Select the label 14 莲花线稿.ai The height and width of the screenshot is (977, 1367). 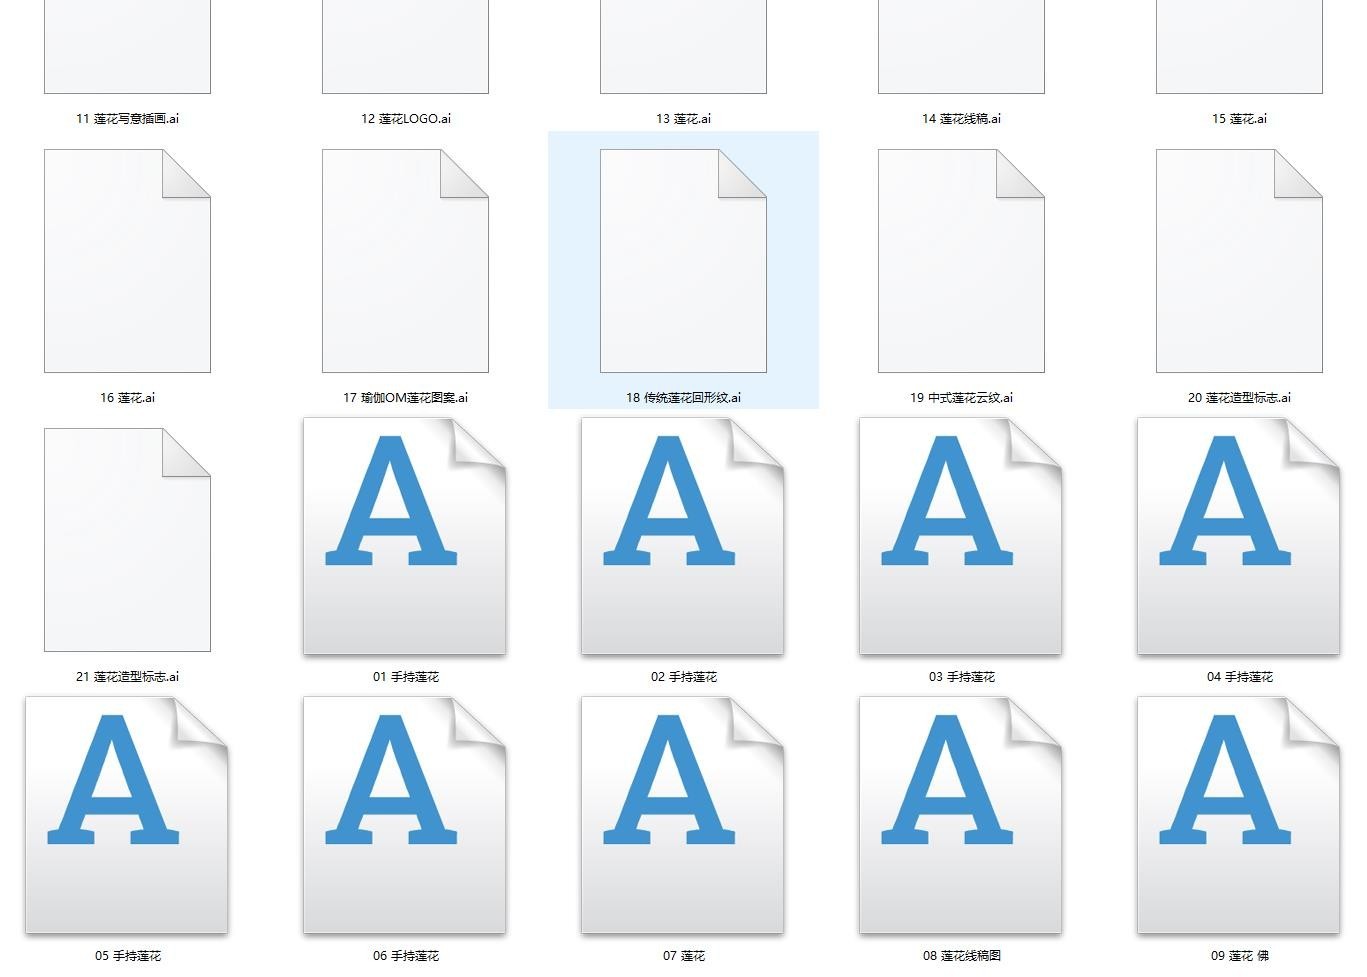961,118
